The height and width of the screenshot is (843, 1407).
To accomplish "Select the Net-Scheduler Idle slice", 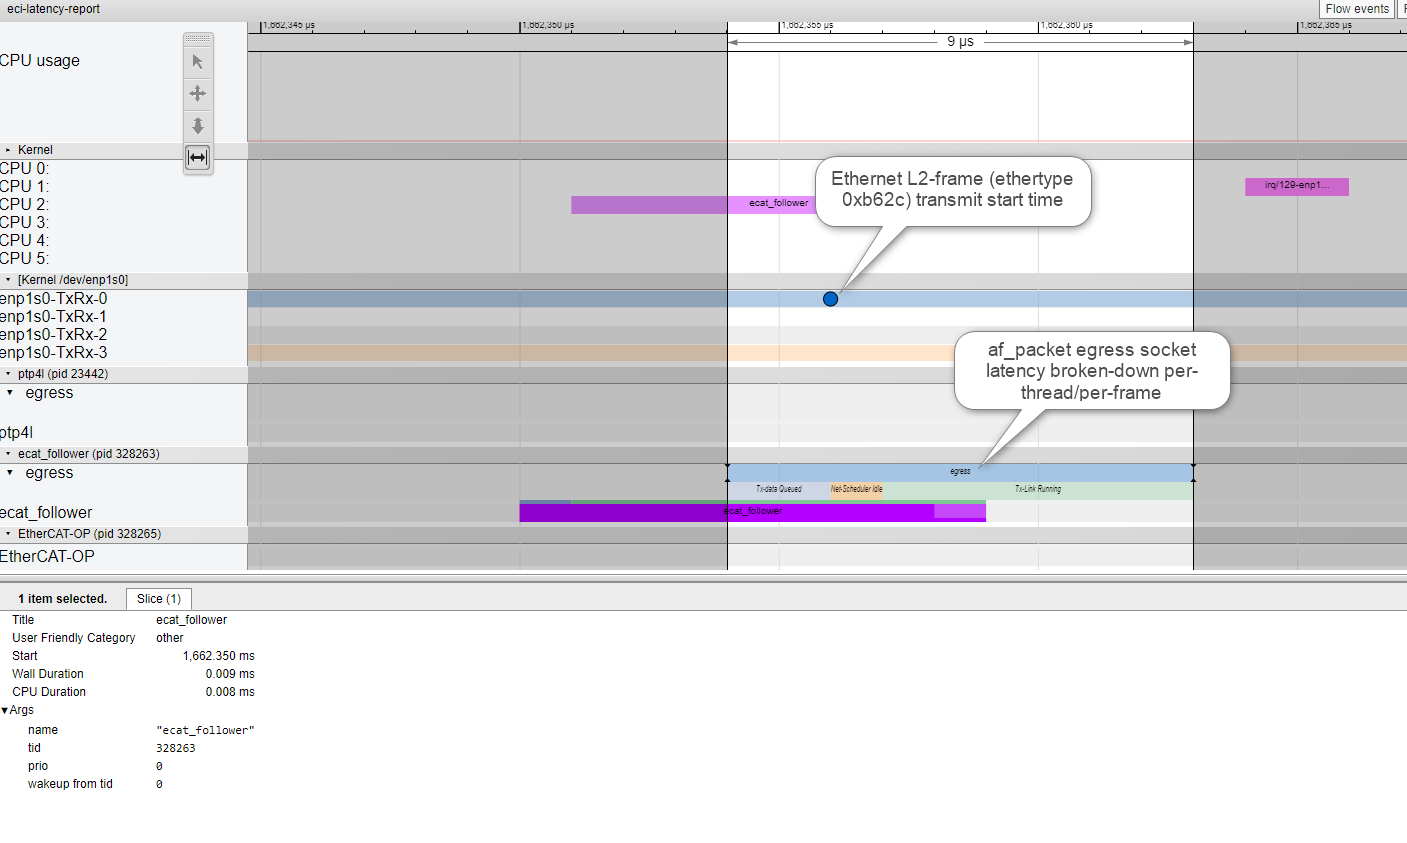I will 857,490.
